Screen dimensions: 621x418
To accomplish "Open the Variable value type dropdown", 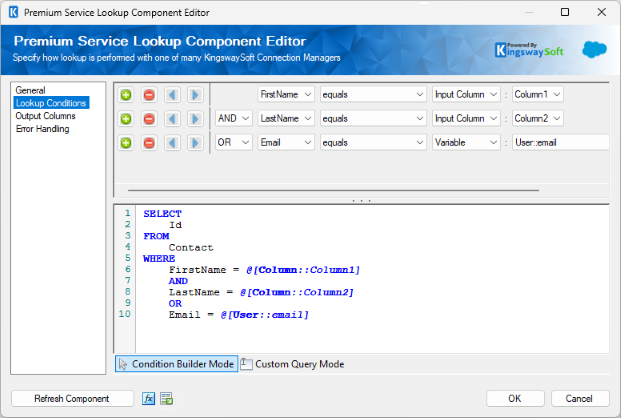I will click(x=466, y=142).
